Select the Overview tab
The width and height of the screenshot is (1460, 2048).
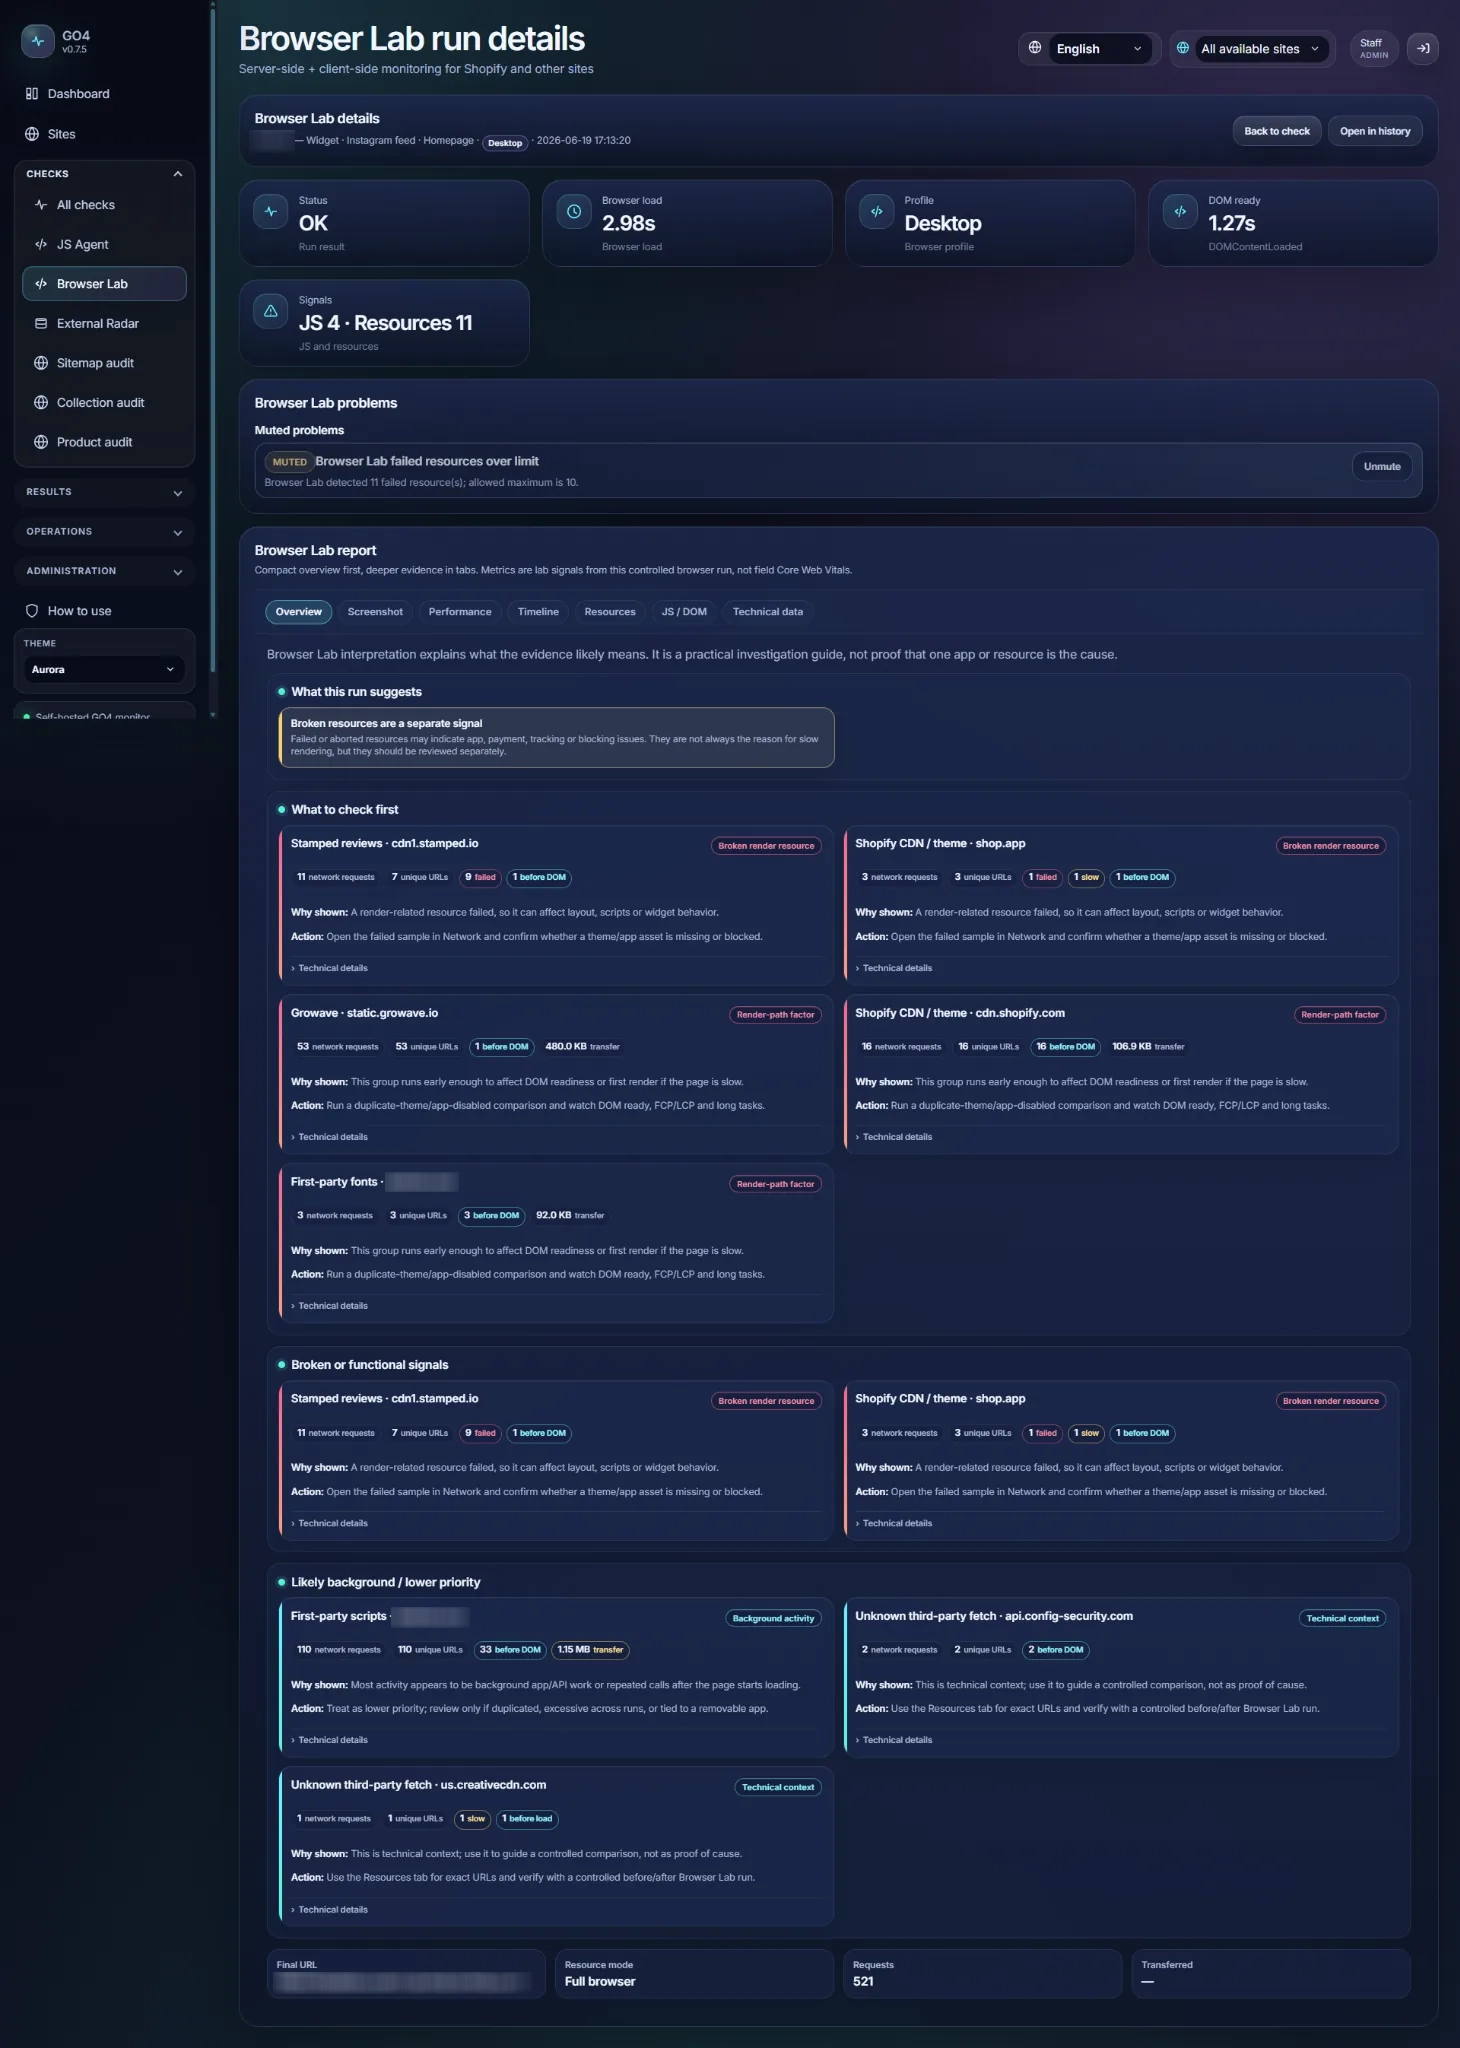click(298, 612)
